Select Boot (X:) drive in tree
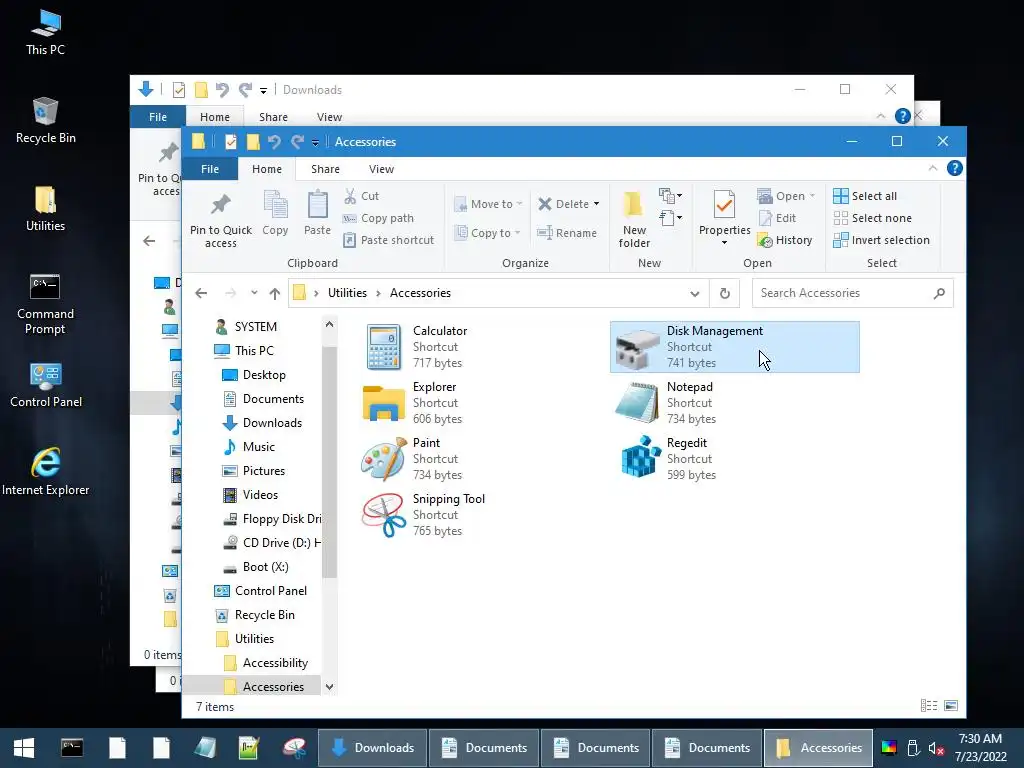The height and width of the screenshot is (768, 1024). (x=265, y=567)
